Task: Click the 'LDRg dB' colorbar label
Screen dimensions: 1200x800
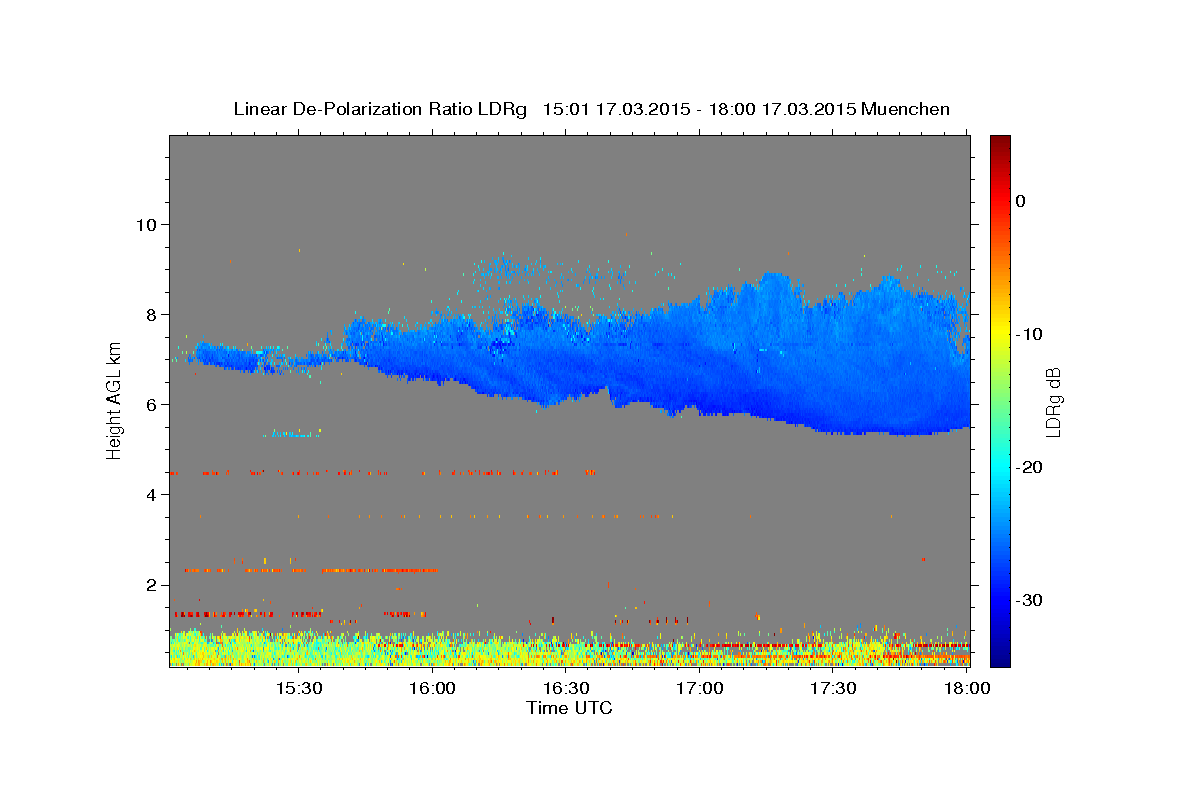Action: tap(1052, 401)
